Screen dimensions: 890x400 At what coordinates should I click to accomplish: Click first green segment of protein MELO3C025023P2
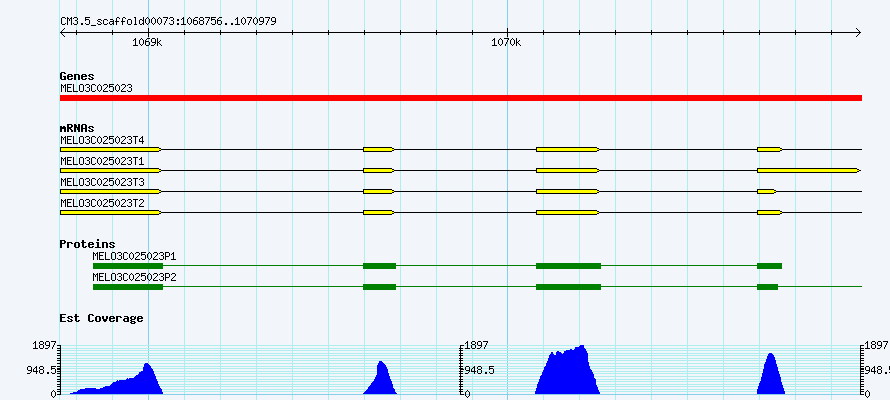tap(128, 287)
